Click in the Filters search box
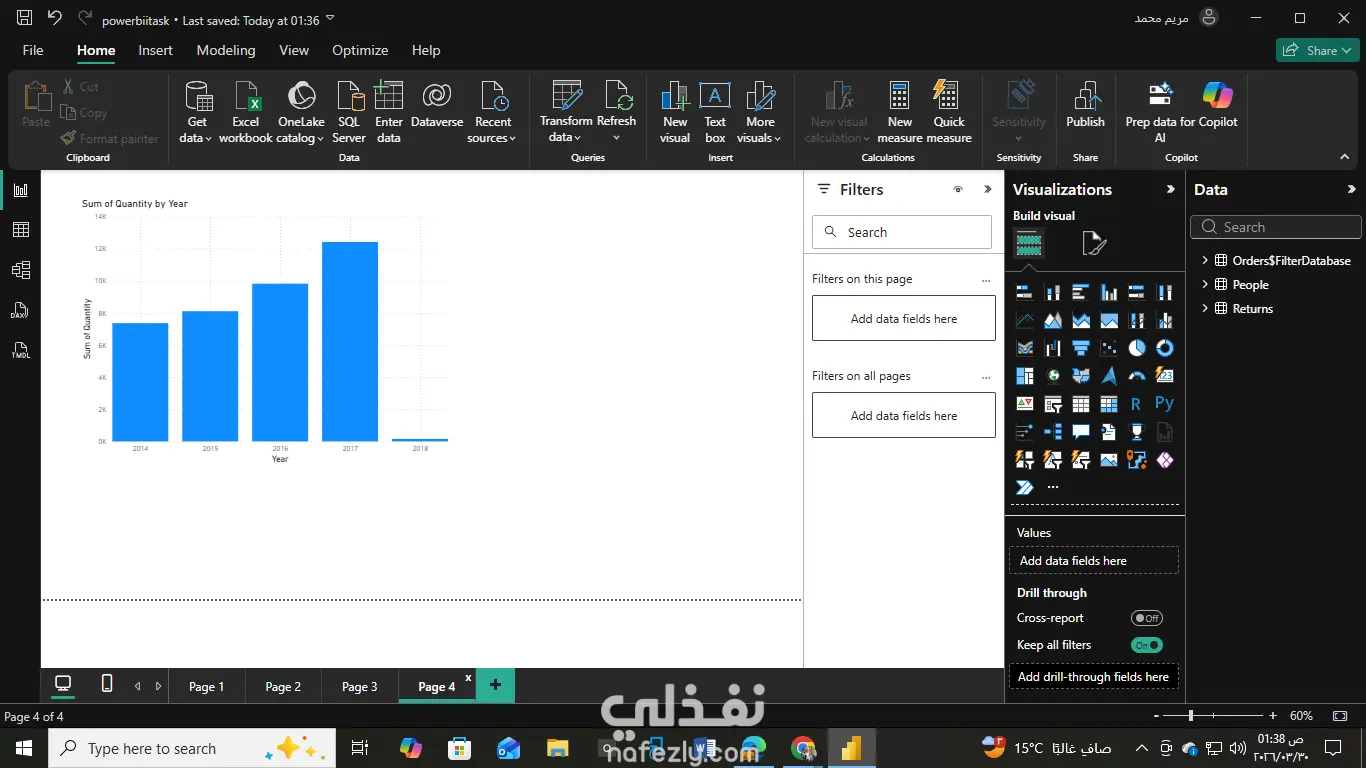The width and height of the screenshot is (1366, 768). click(902, 232)
